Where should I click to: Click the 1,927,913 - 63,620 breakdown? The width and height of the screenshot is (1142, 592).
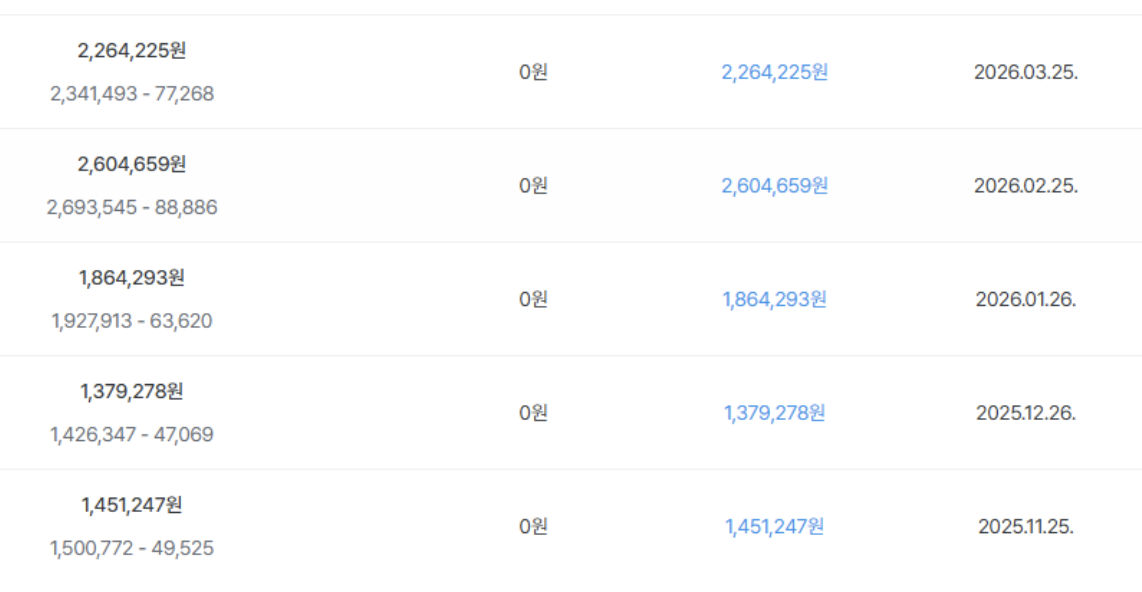point(132,321)
